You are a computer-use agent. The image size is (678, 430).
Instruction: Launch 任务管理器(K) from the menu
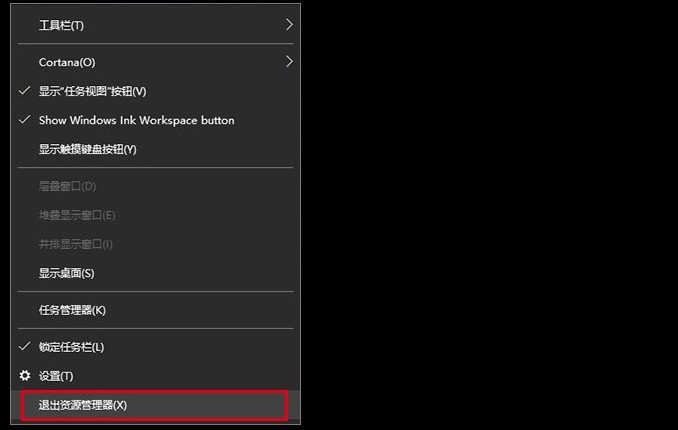[x=72, y=310]
